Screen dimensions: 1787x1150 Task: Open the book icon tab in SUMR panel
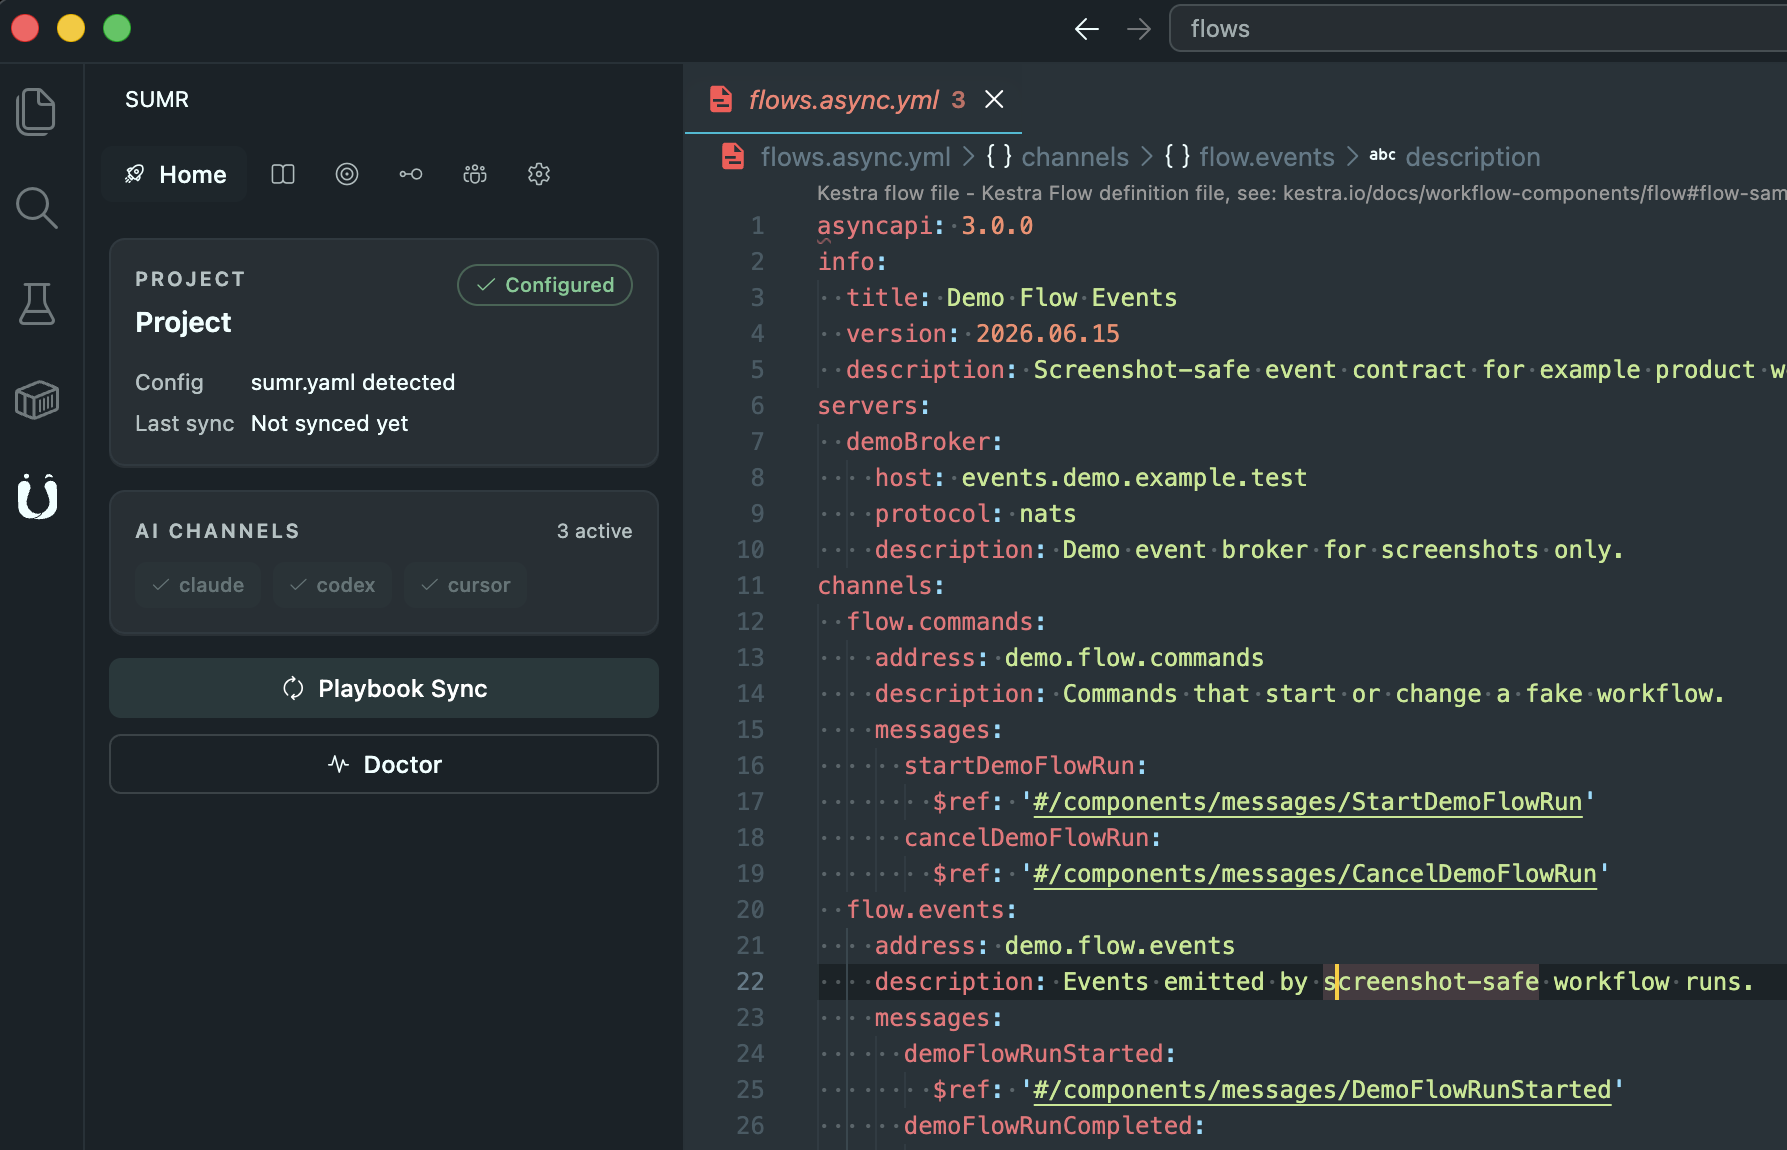(283, 174)
